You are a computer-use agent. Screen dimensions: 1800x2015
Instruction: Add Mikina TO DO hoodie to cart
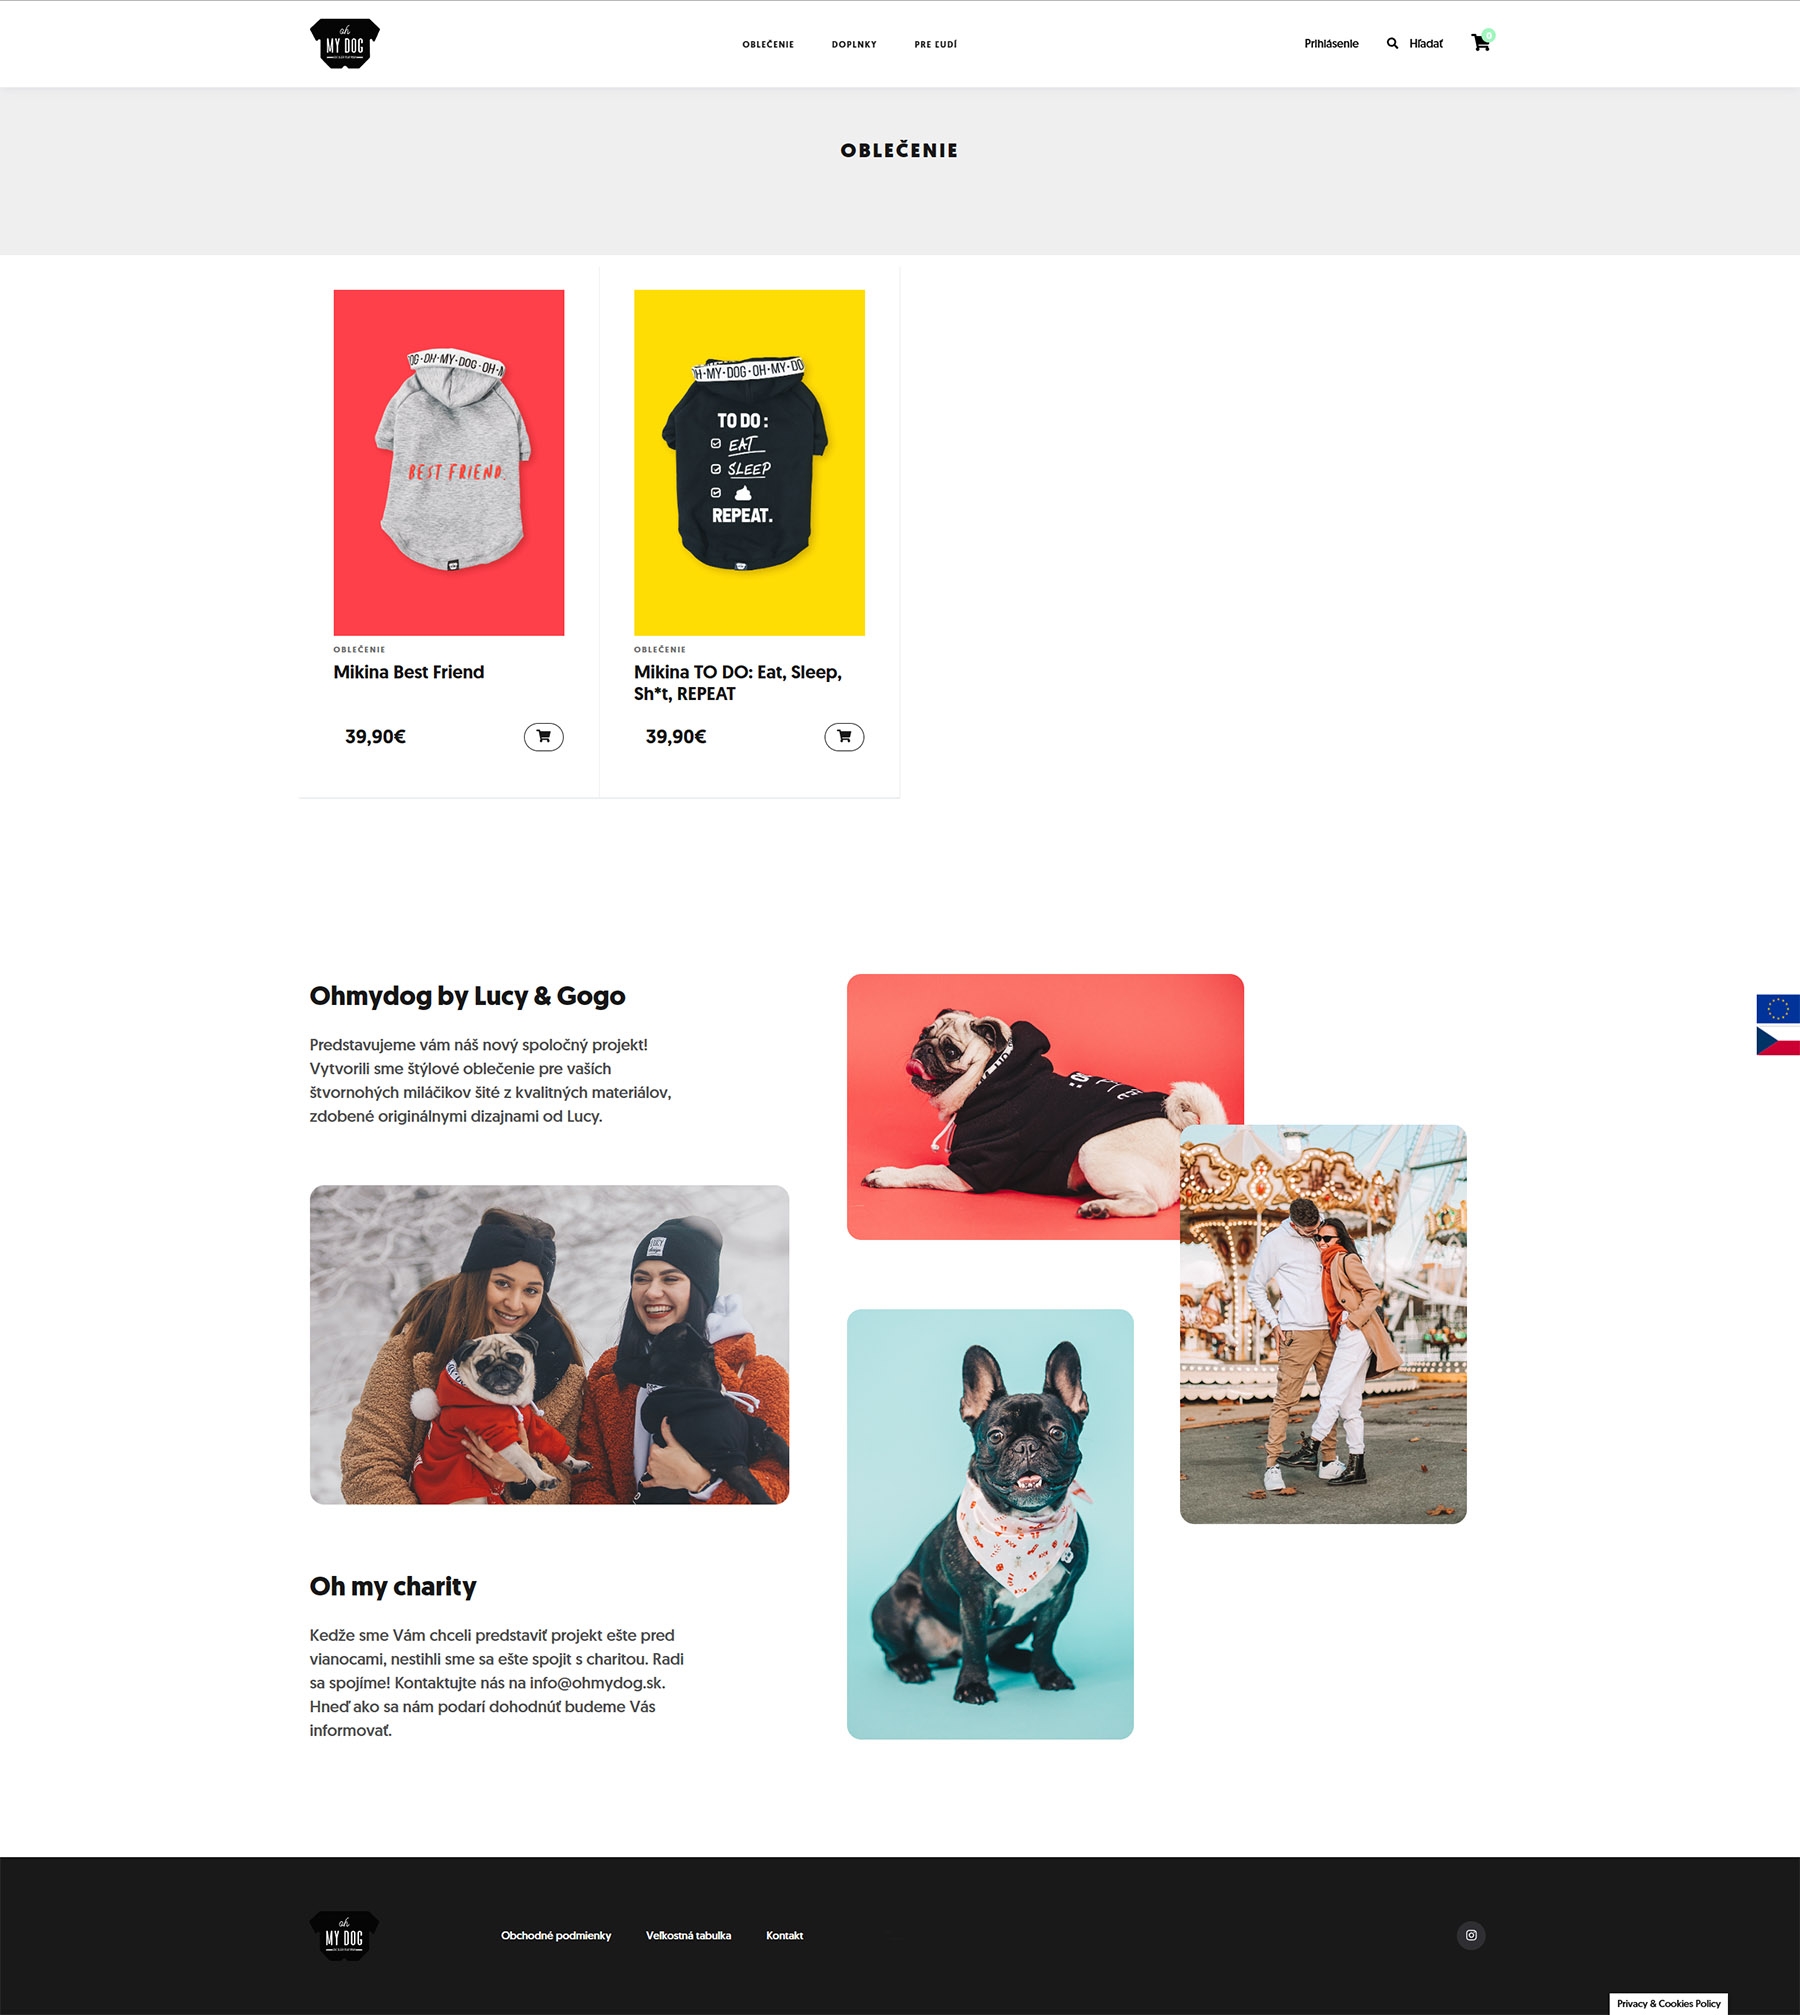tap(844, 737)
